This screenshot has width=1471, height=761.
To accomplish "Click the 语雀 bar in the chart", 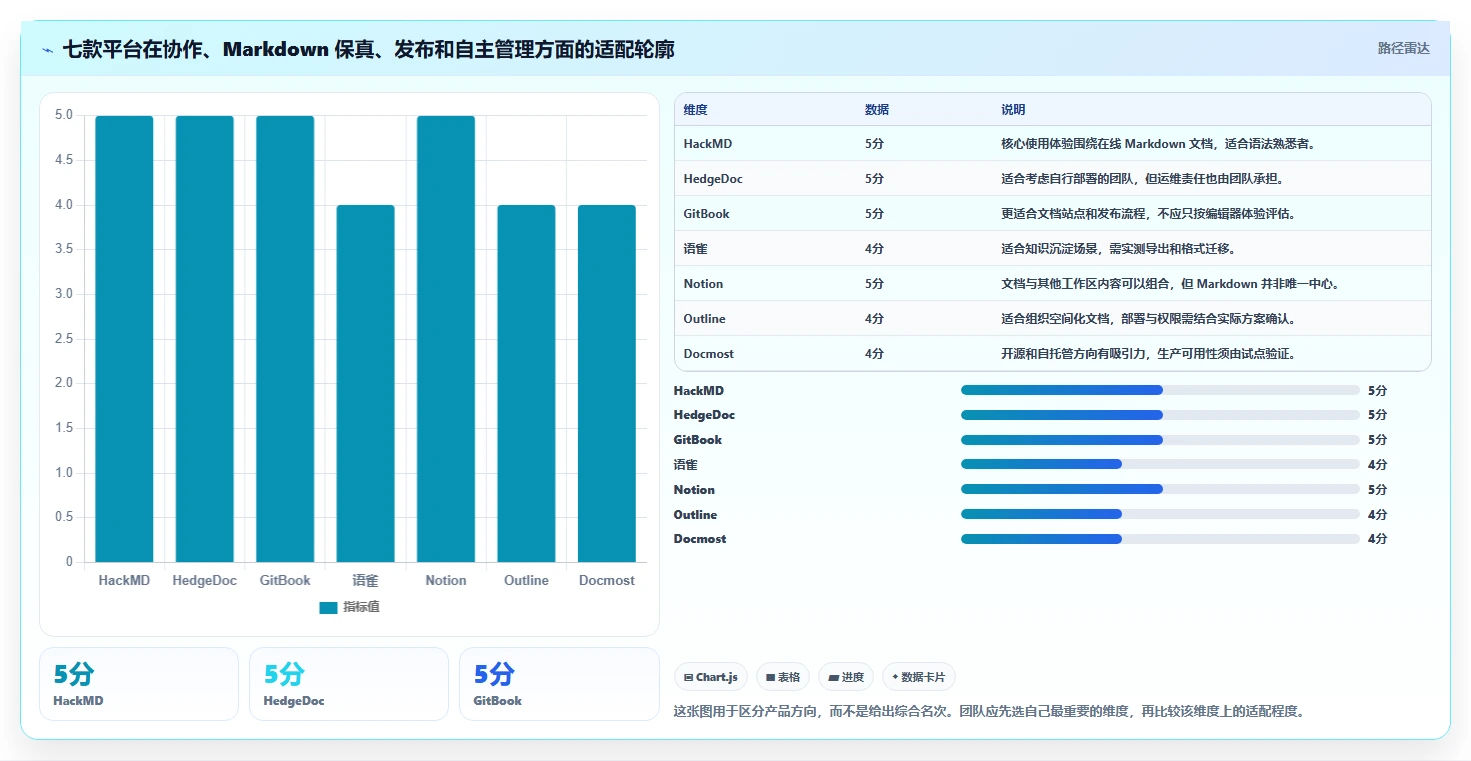I will (x=365, y=383).
